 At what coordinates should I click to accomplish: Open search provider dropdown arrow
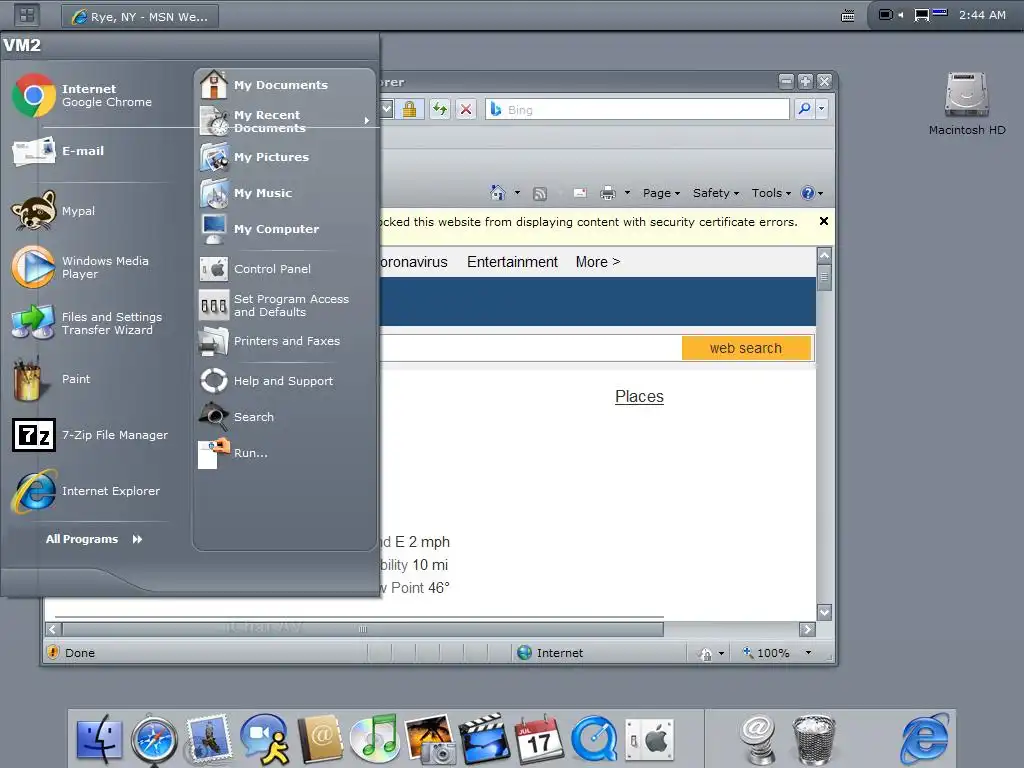pos(822,109)
